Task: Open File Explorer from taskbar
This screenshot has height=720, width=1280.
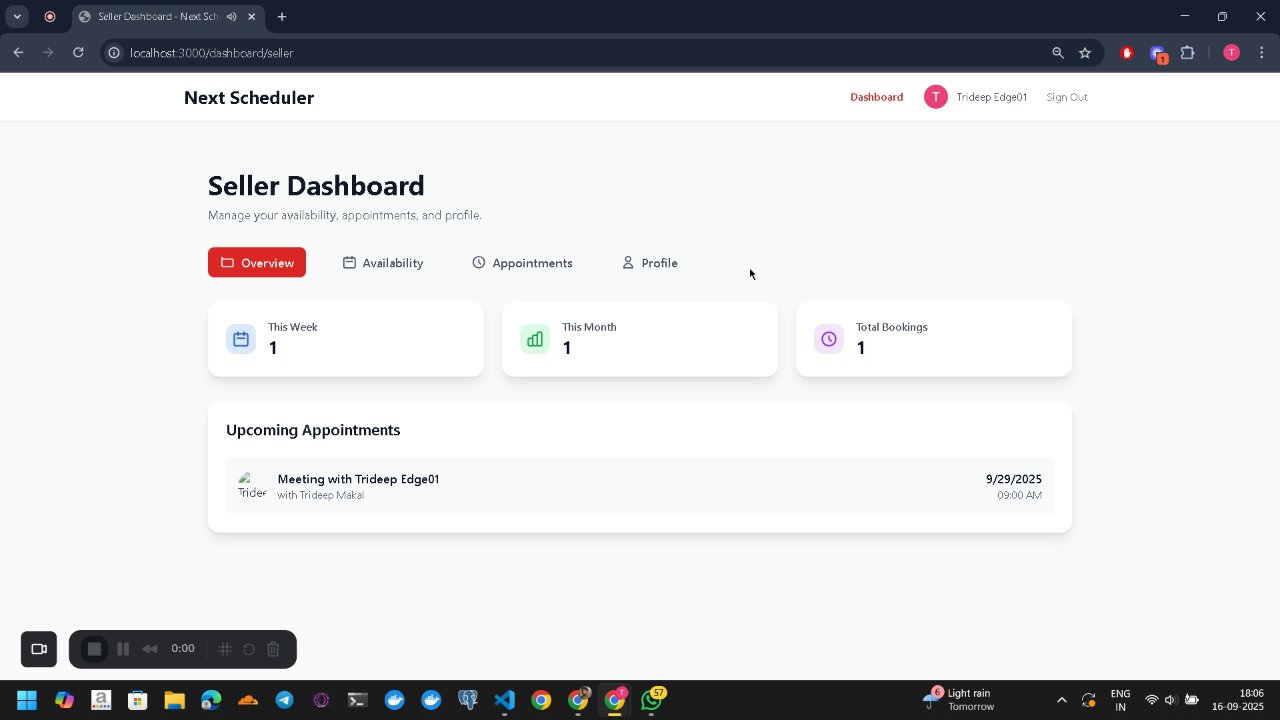Action: (x=174, y=700)
